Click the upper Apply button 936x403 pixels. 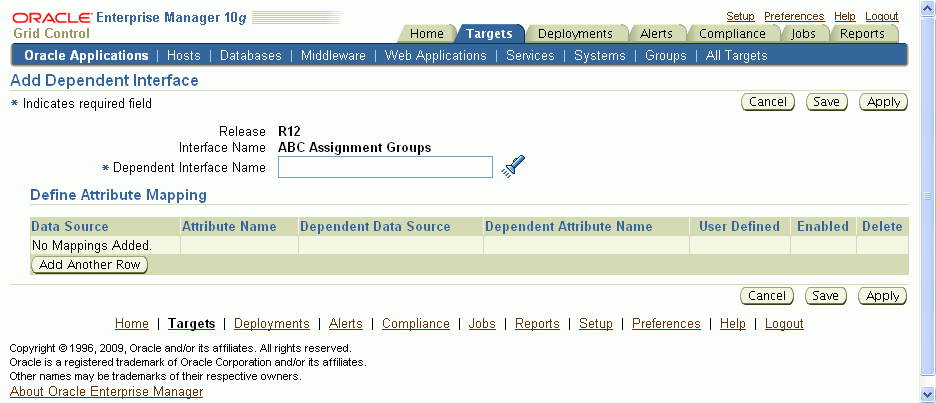coord(883,102)
